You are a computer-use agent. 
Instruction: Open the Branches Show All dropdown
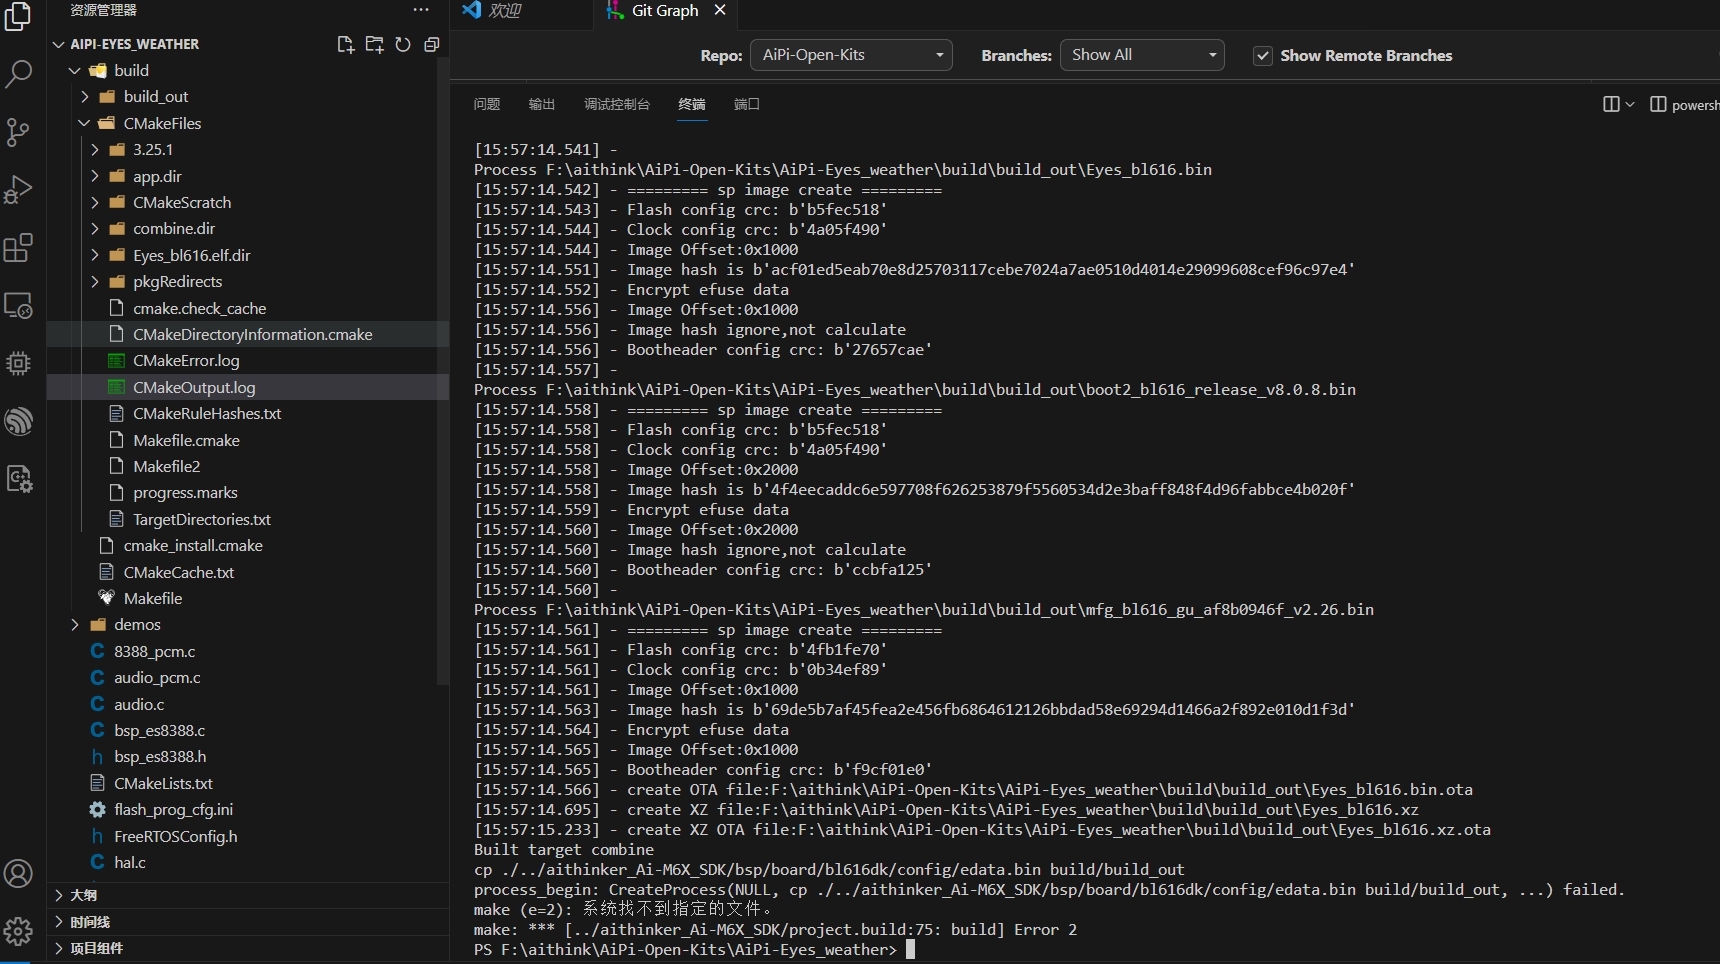(x=1143, y=55)
